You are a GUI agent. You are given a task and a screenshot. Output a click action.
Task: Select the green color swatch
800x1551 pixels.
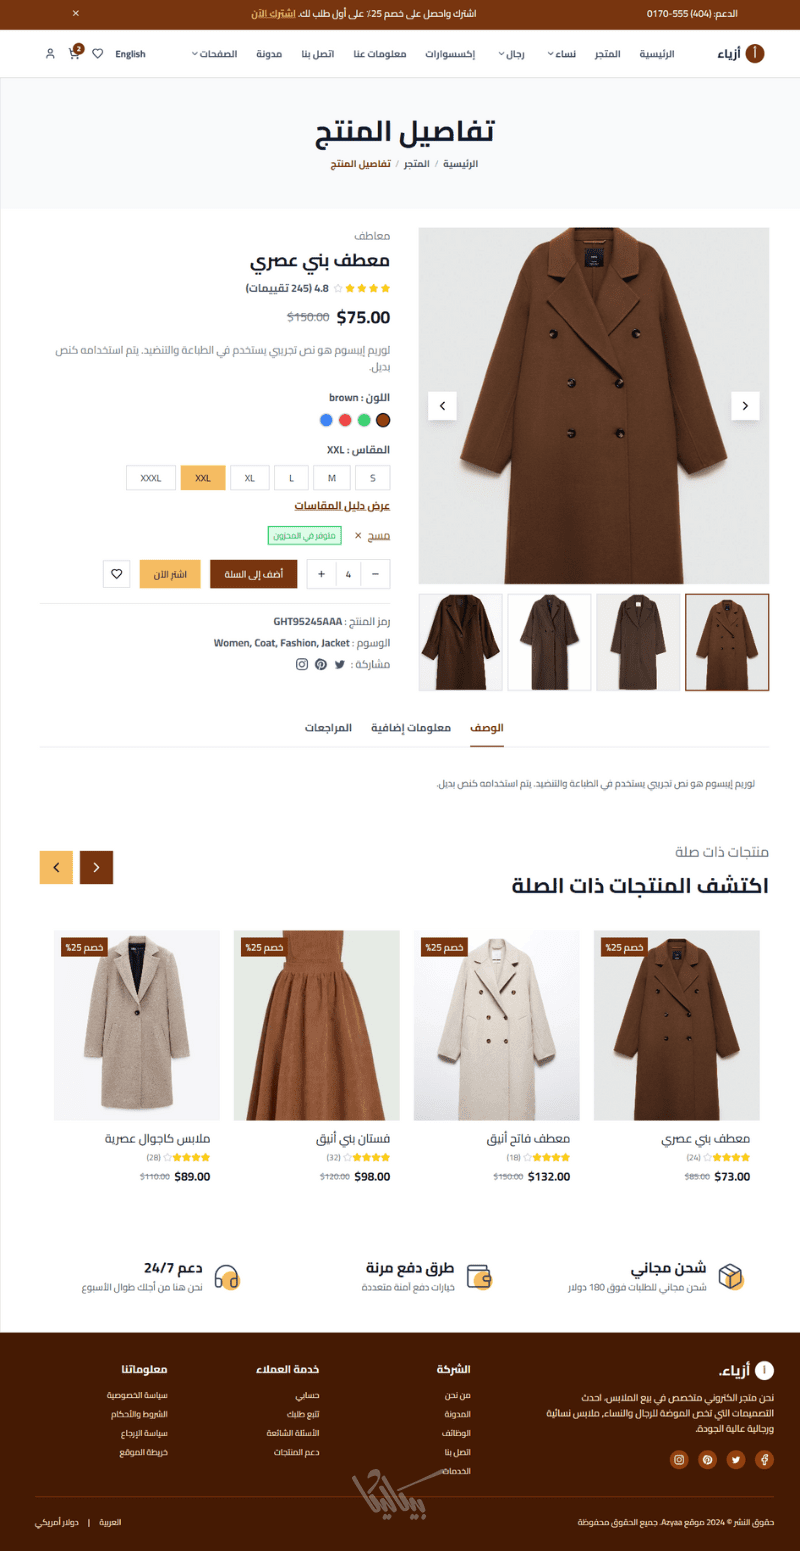(364, 420)
